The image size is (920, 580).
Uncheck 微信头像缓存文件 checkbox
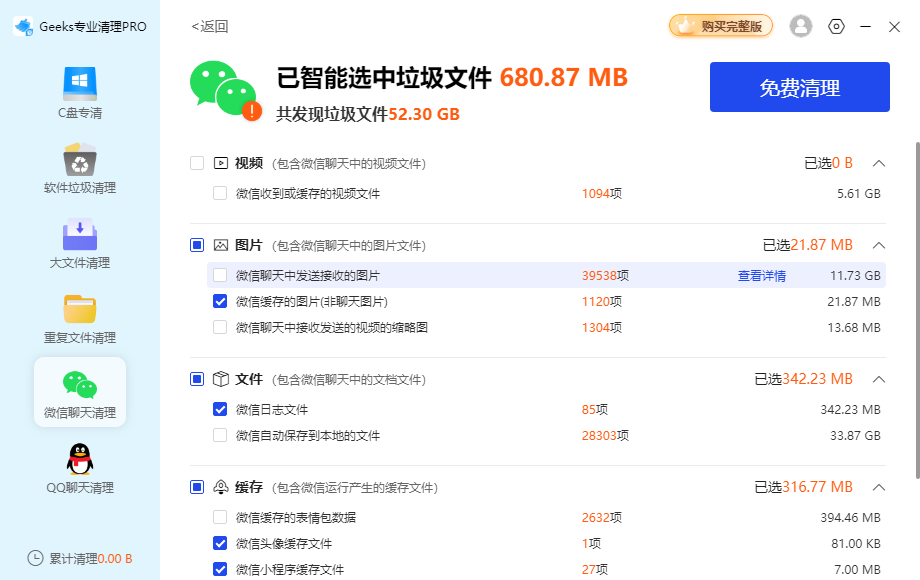click(x=220, y=543)
